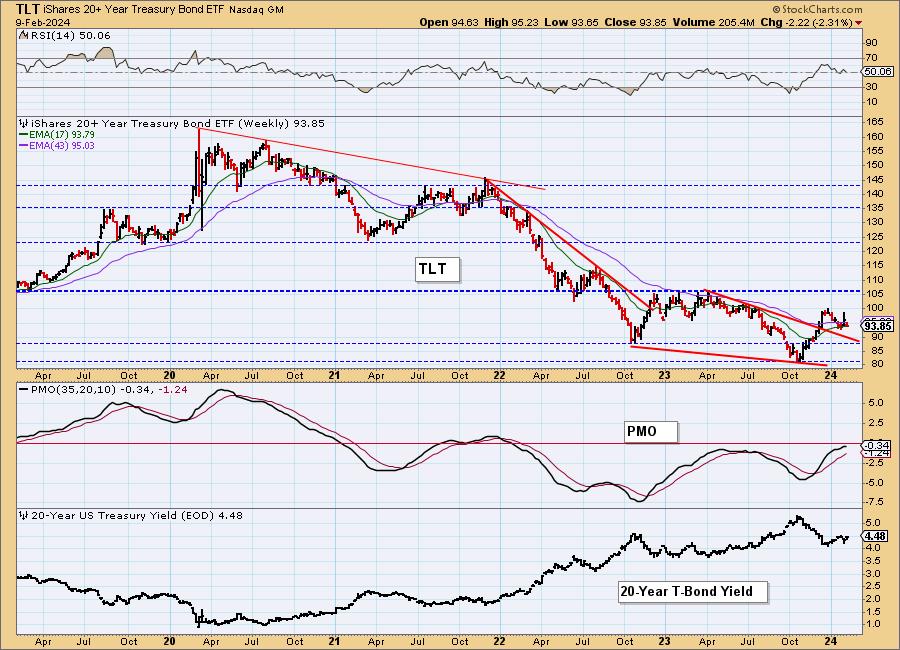This screenshot has width=900, height=650.
Task: Click the -0.34 PMO value tag
Action: [877, 445]
